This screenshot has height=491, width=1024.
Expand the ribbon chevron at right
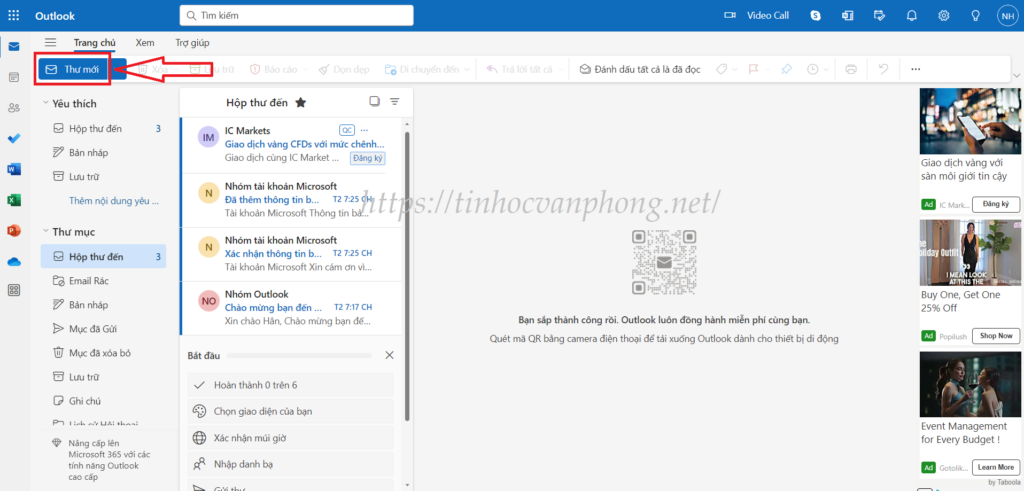coord(1016,78)
